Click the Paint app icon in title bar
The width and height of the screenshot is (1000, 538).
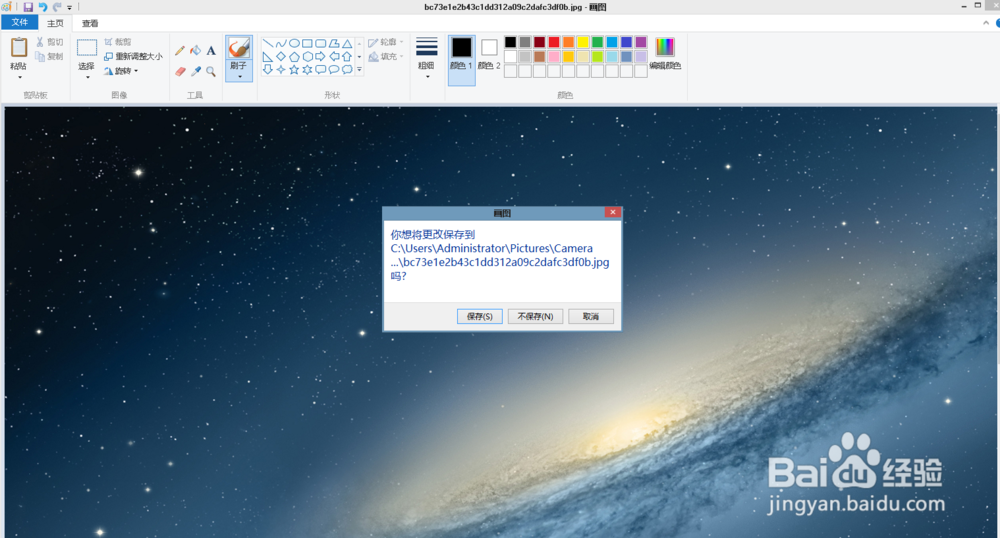pos(7,7)
